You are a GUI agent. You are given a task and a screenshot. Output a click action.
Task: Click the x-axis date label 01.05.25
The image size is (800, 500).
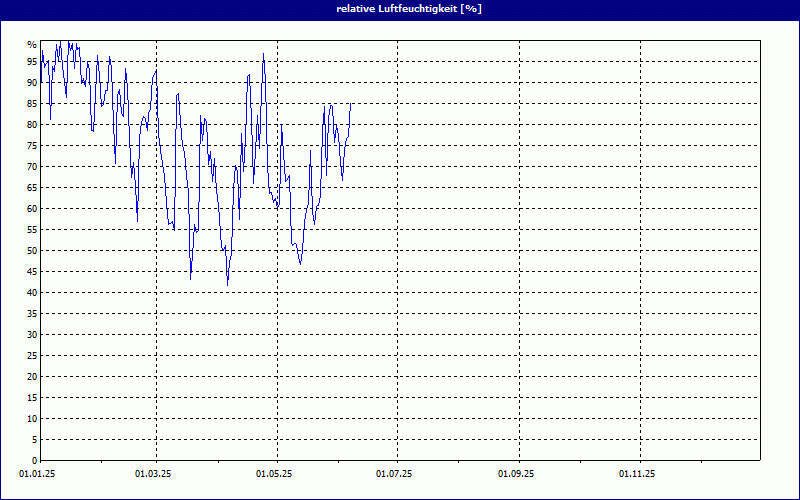coord(274,474)
